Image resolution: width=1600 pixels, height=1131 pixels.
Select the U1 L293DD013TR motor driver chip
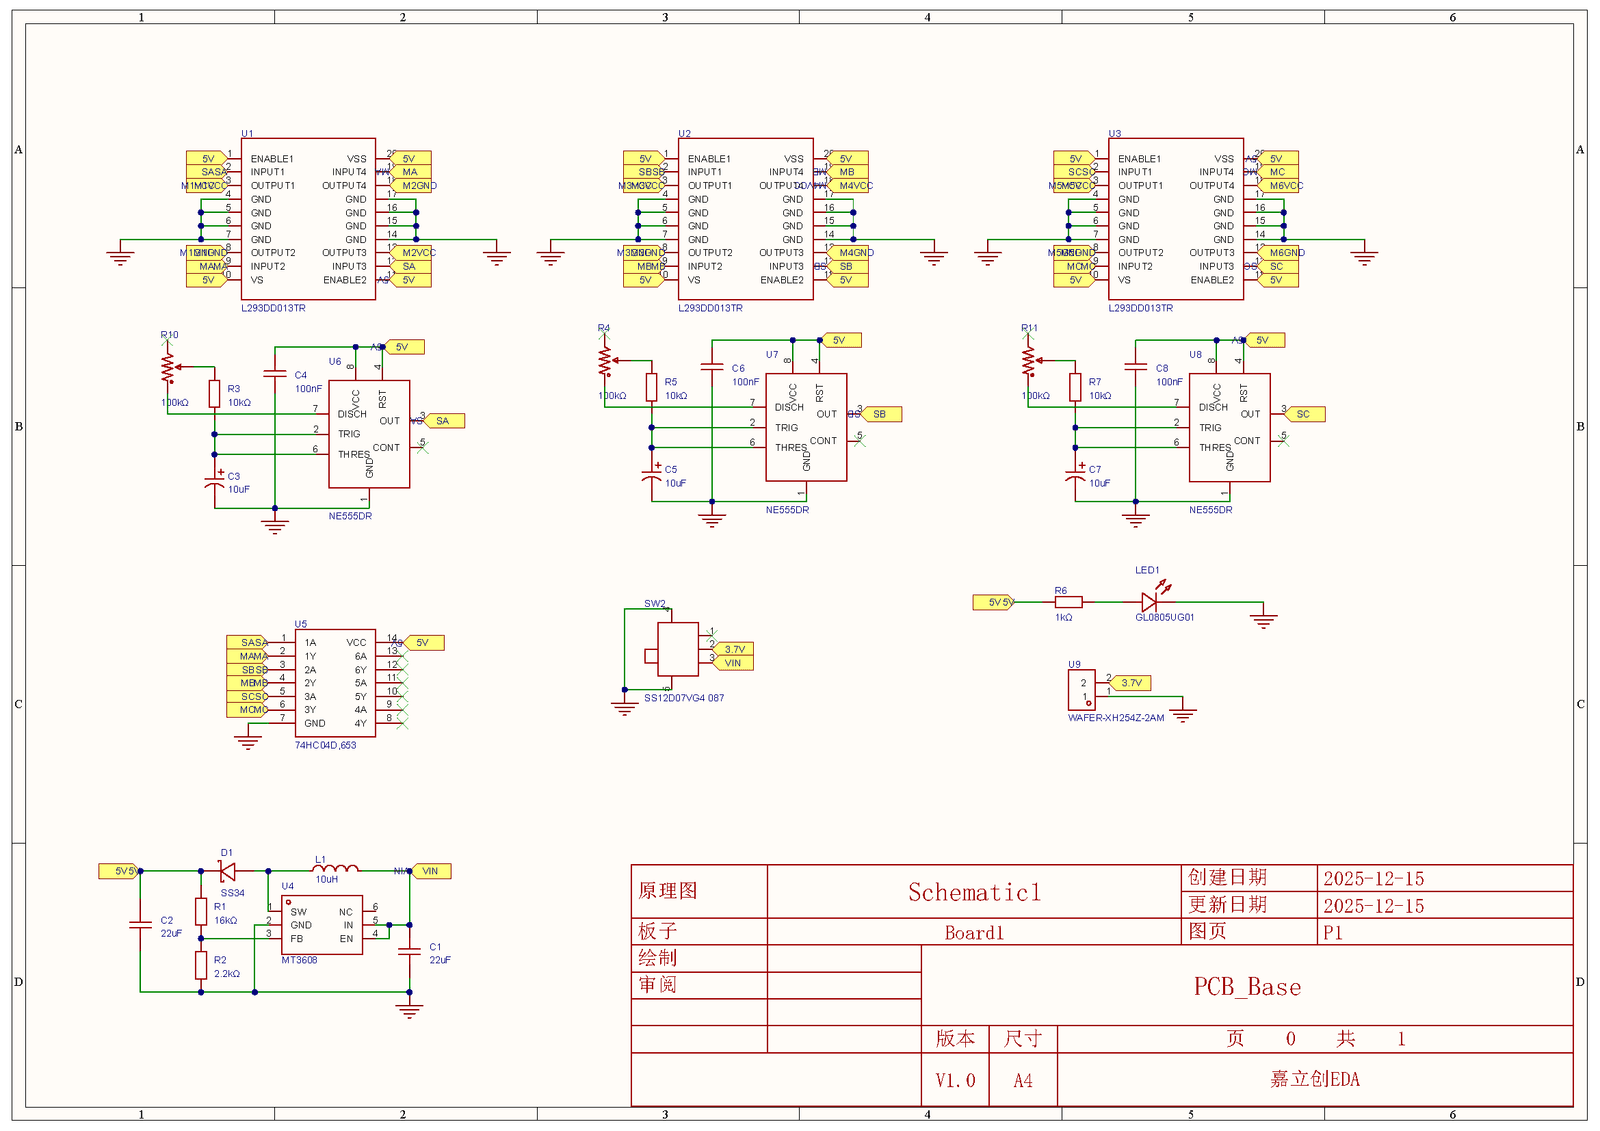click(x=308, y=219)
